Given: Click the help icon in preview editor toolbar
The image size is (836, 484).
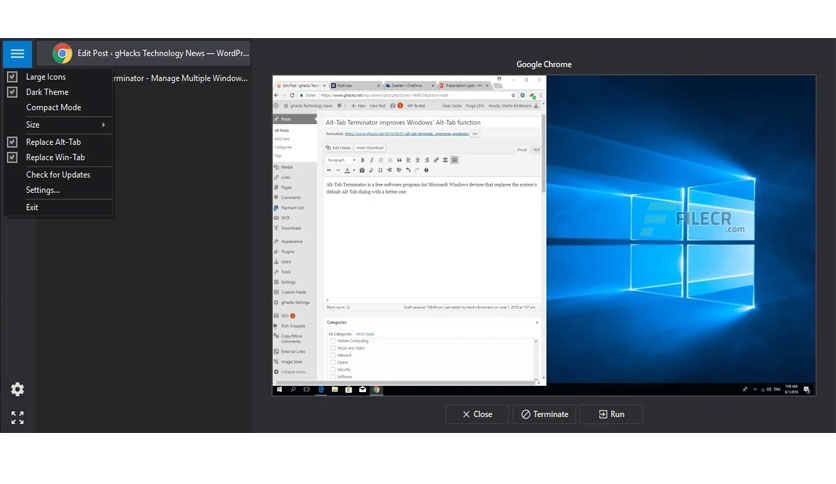Looking at the screenshot, I should coord(426,171).
